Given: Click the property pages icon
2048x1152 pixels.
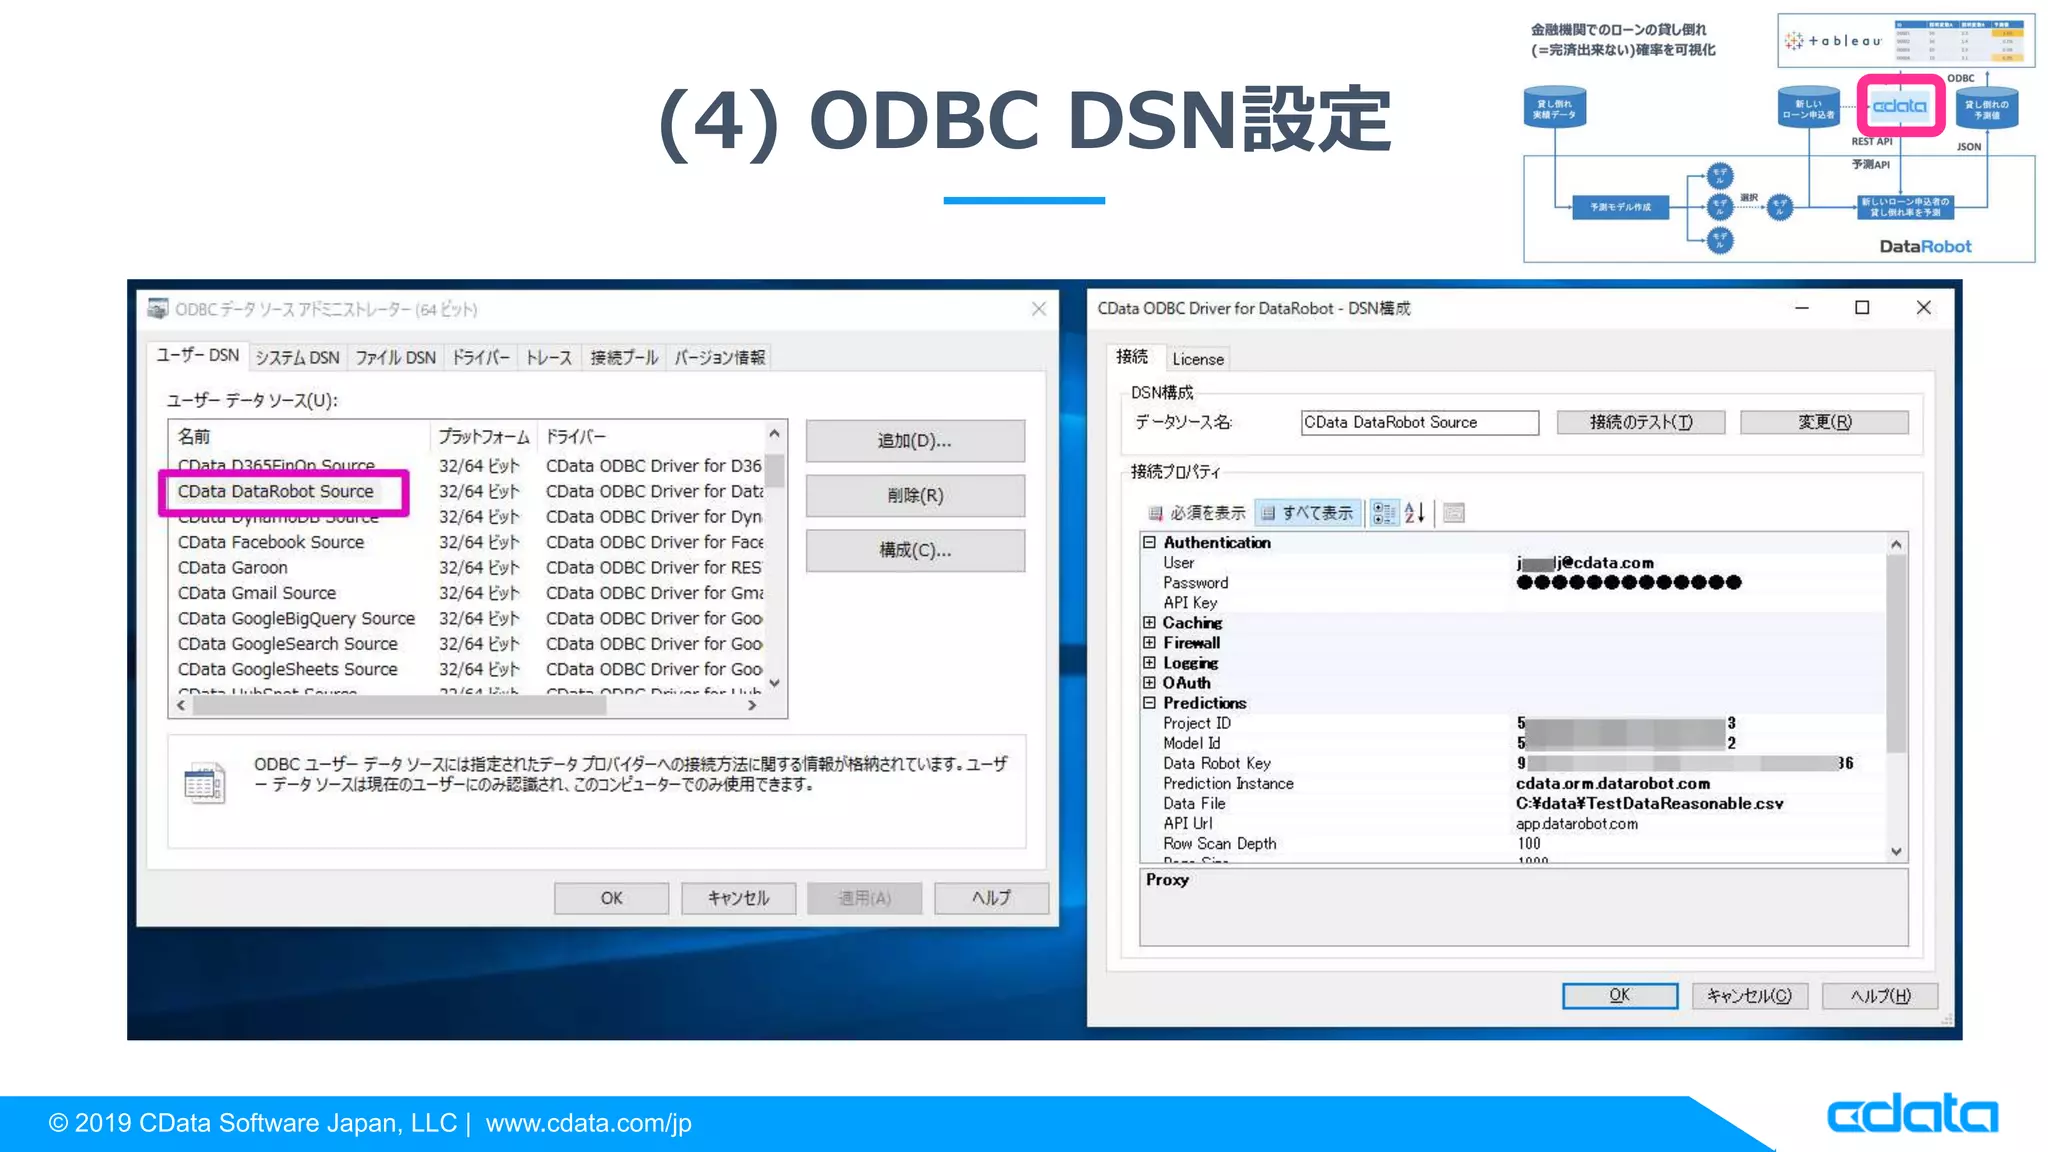Looking at the screenshot, I should coord(1454,513).
